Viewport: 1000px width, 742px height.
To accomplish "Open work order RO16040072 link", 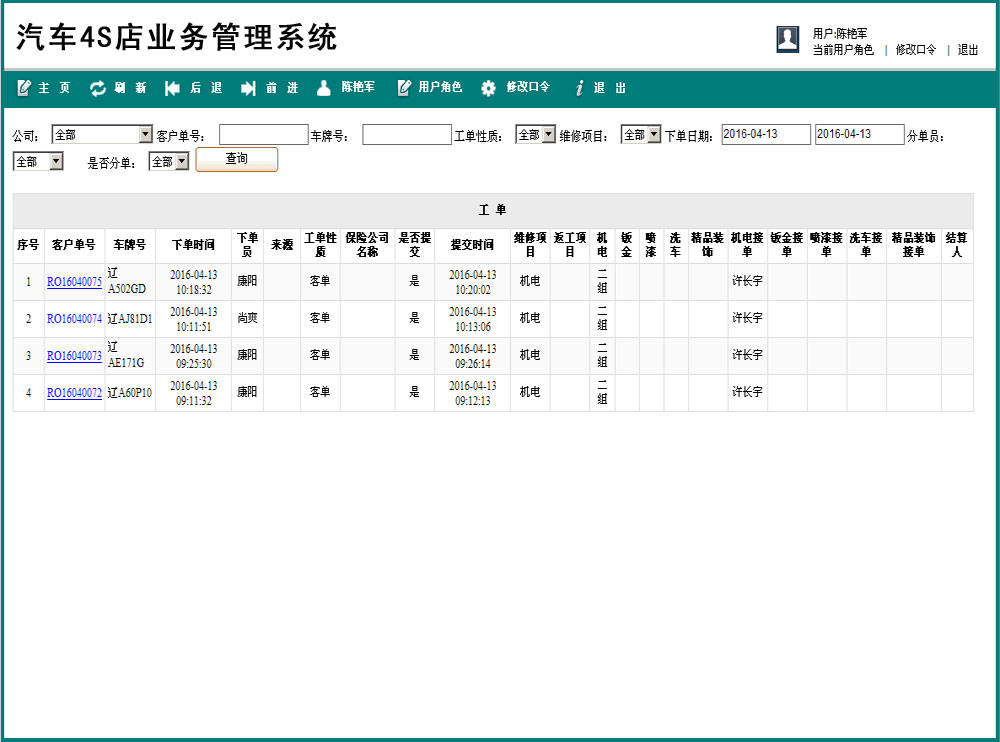I will 74,393.
